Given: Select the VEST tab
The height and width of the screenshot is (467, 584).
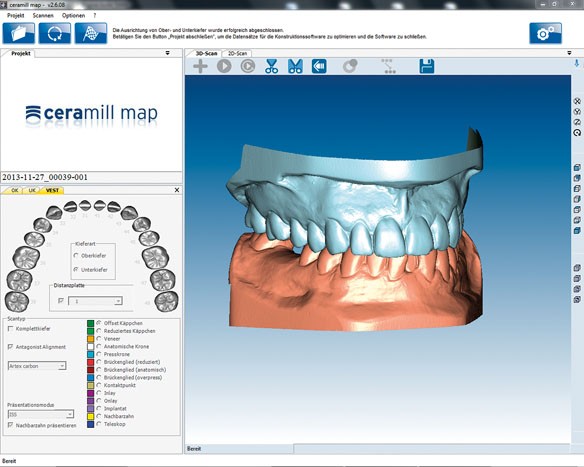Looking at the screenshot, I should click(52, 190).
